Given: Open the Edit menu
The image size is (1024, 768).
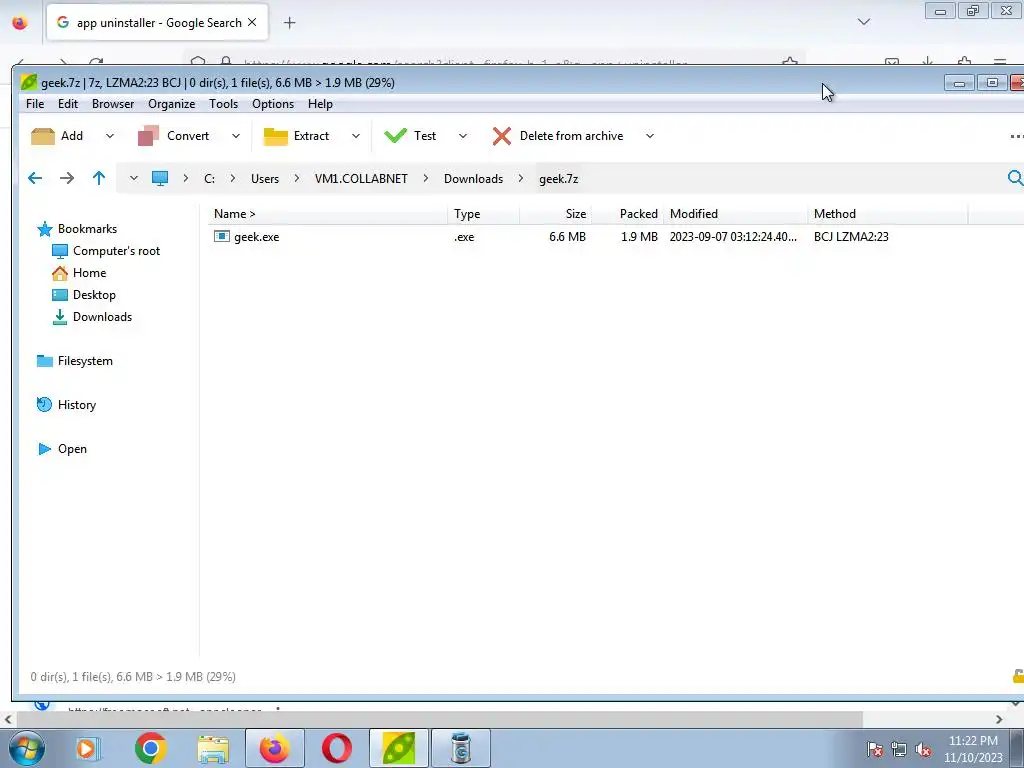Looking at the screenshot, I should click(x=68, y=104).
